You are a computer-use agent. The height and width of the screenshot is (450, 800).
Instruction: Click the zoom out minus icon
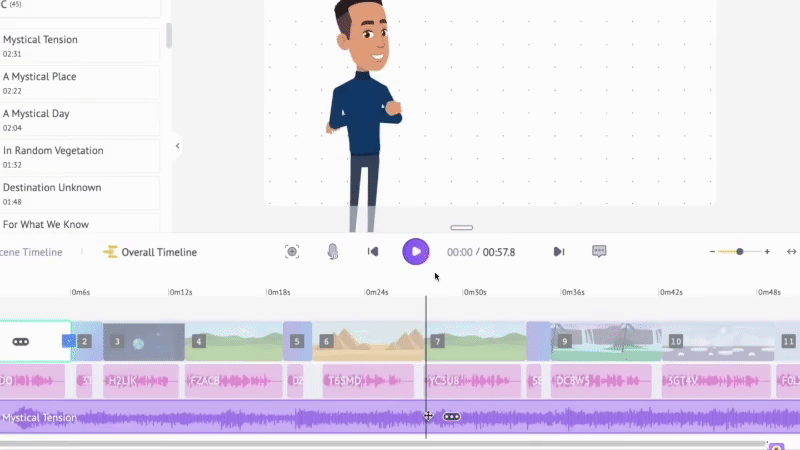pos(713,252)
